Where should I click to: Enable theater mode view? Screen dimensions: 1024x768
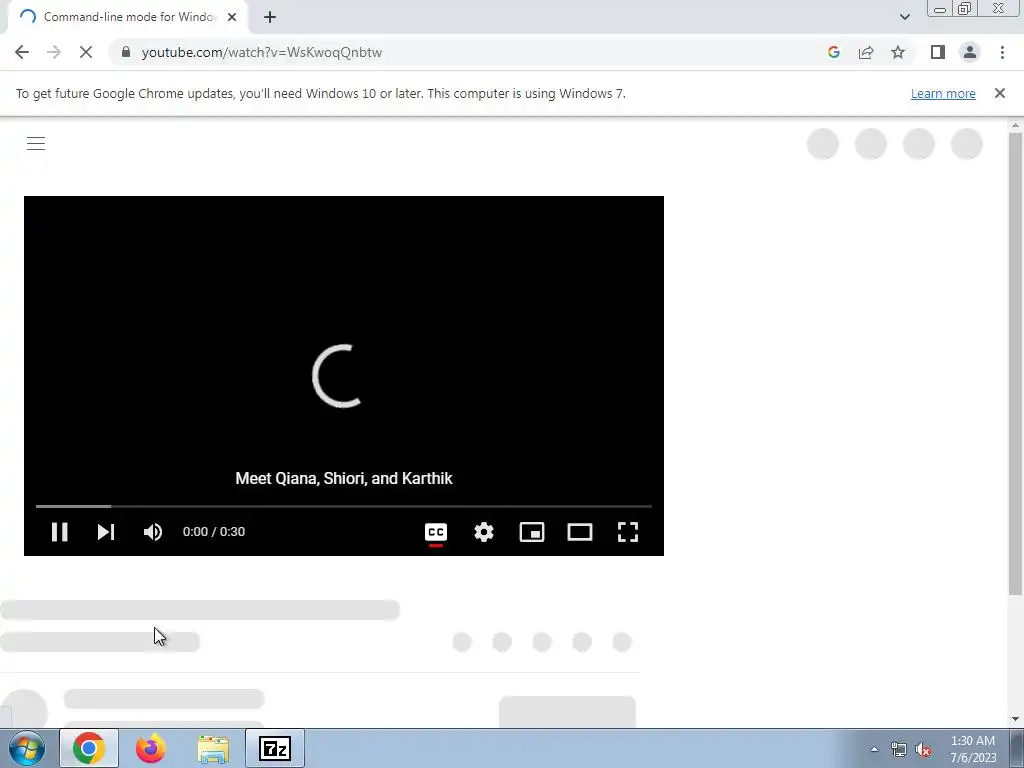tap(580, 532)
